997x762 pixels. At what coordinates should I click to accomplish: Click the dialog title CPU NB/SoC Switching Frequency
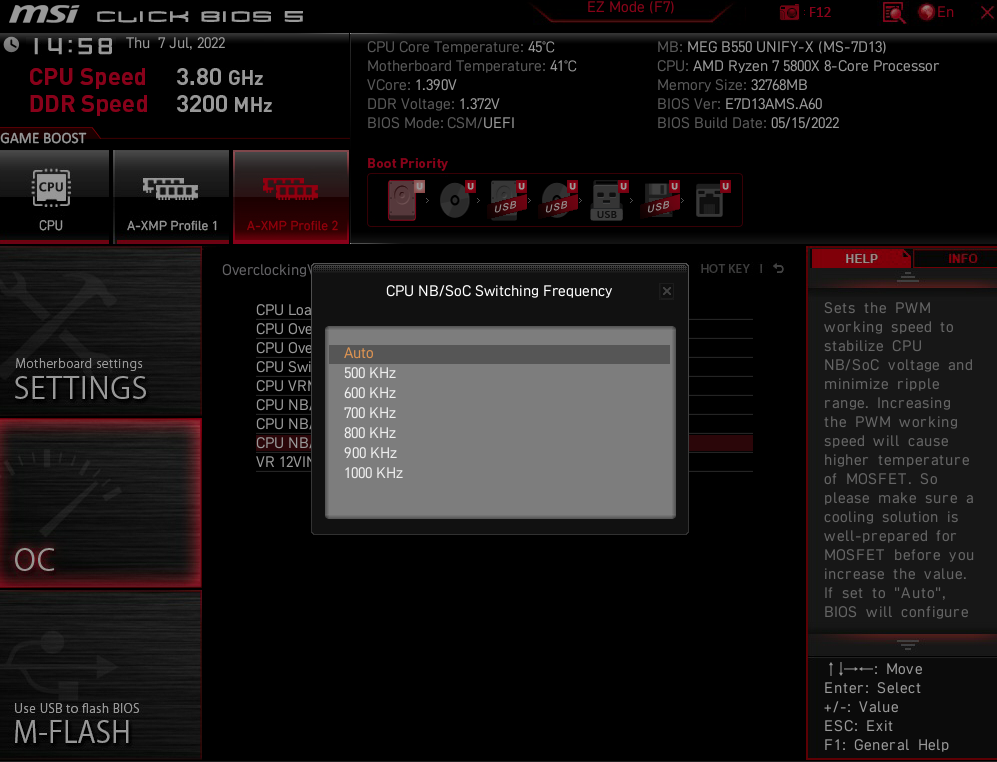click(x=499, y=291)
